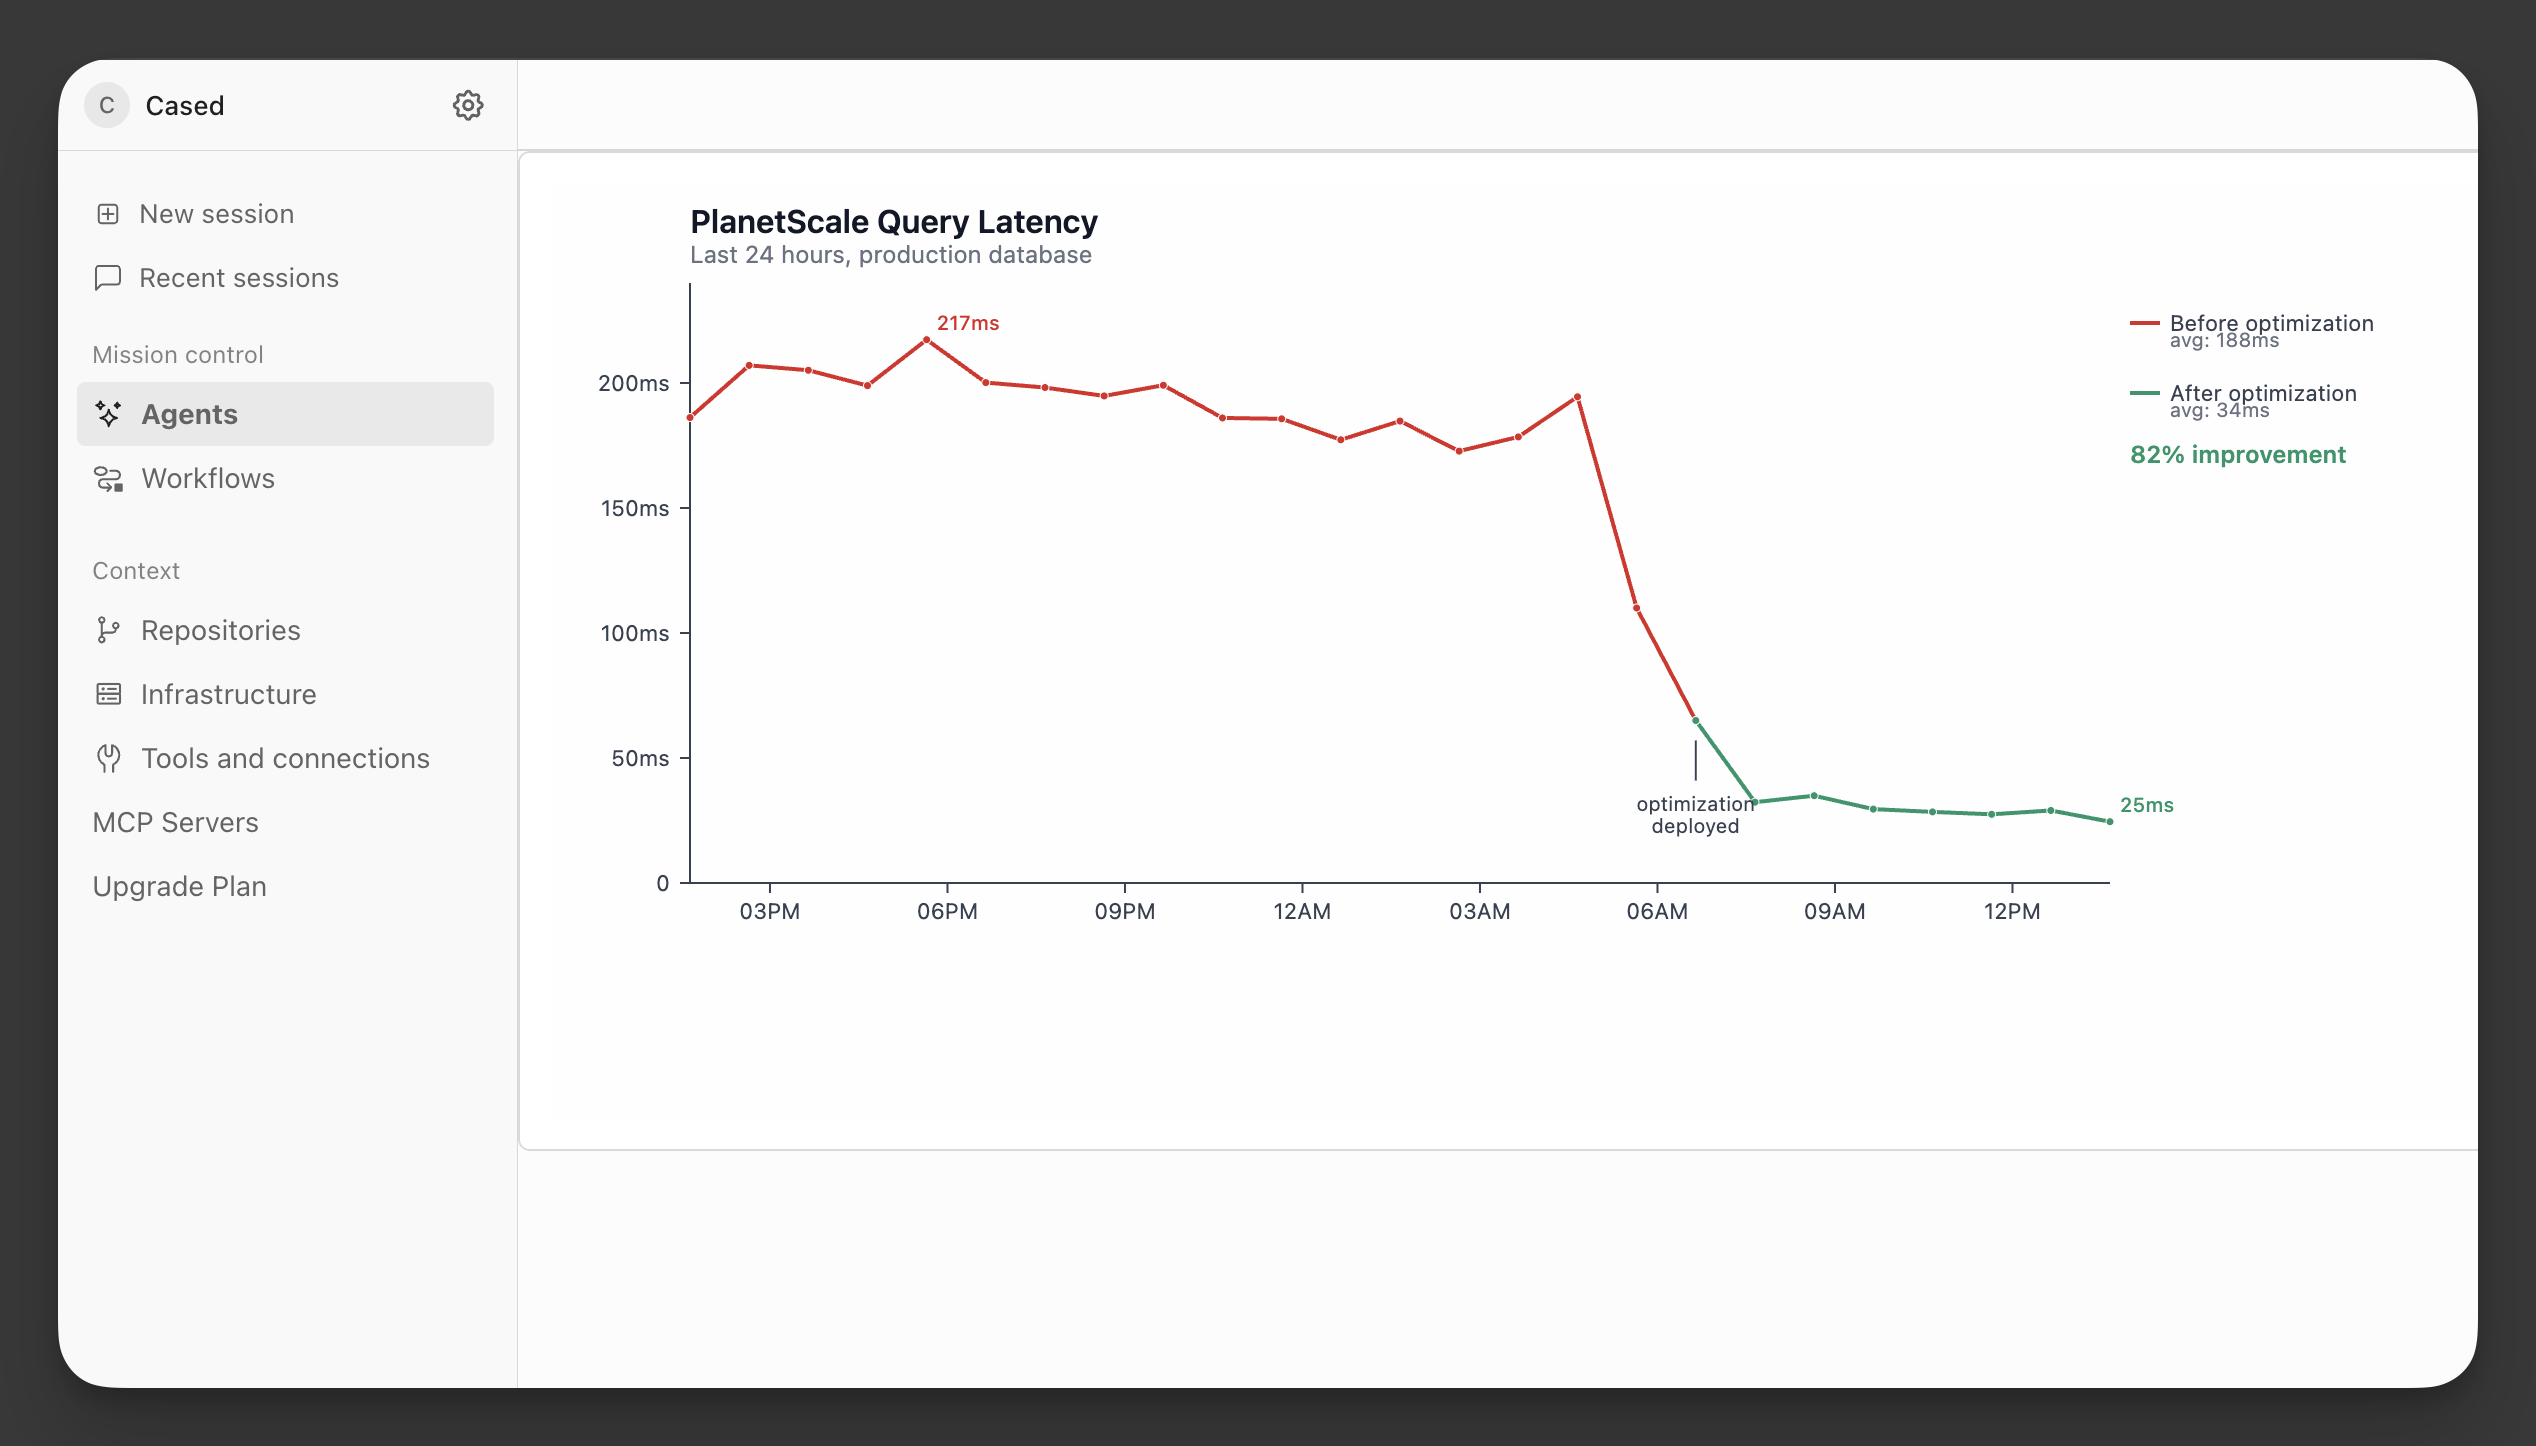
Task: Click the 200ms y-axis label
Action: click(x=633, y=383)
